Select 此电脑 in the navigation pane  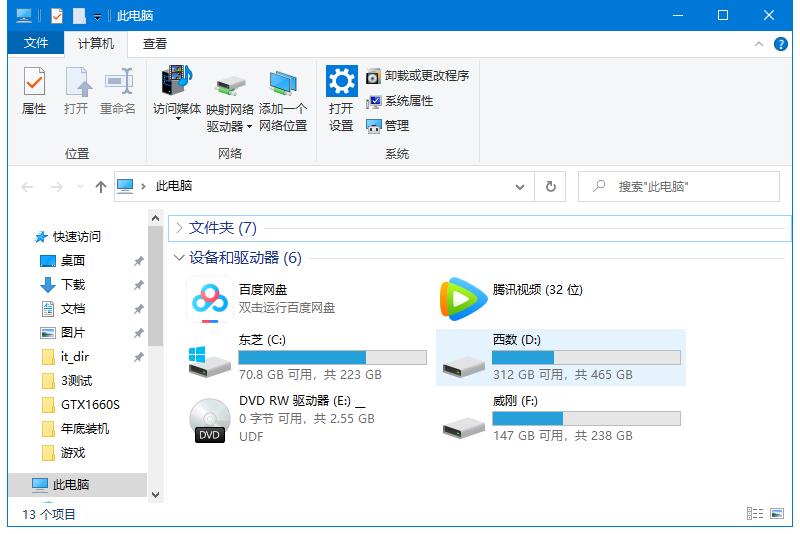pos(78,485)
